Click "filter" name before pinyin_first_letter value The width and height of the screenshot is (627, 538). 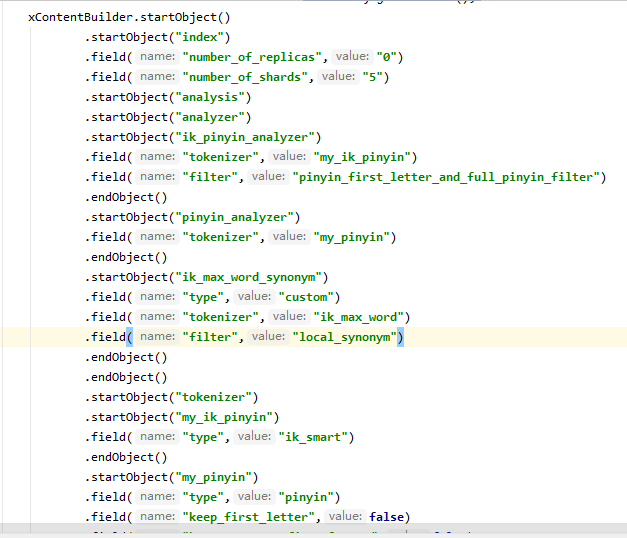click(x=210, y=177)
